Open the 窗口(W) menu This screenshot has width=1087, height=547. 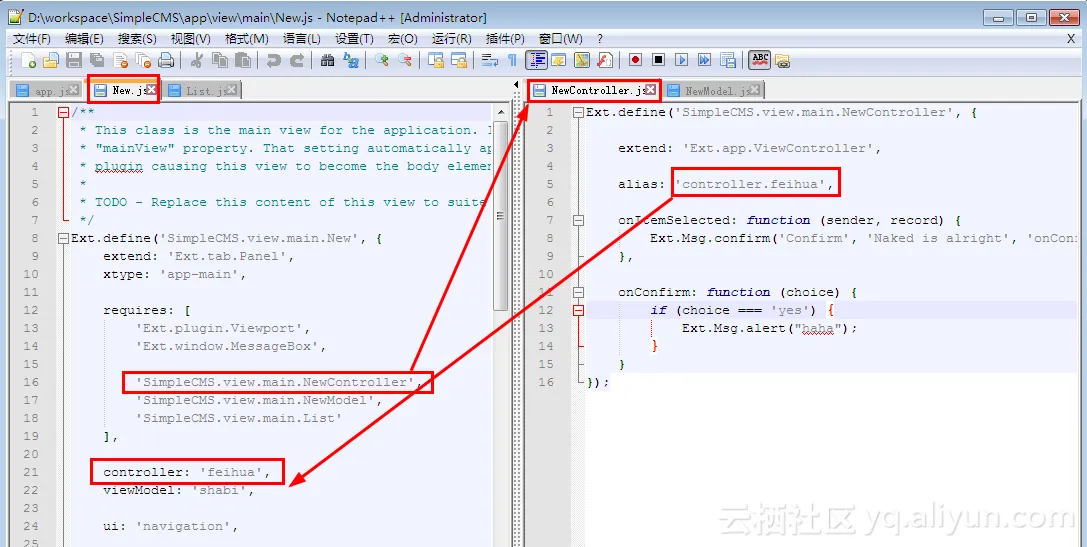click(560, 39)
